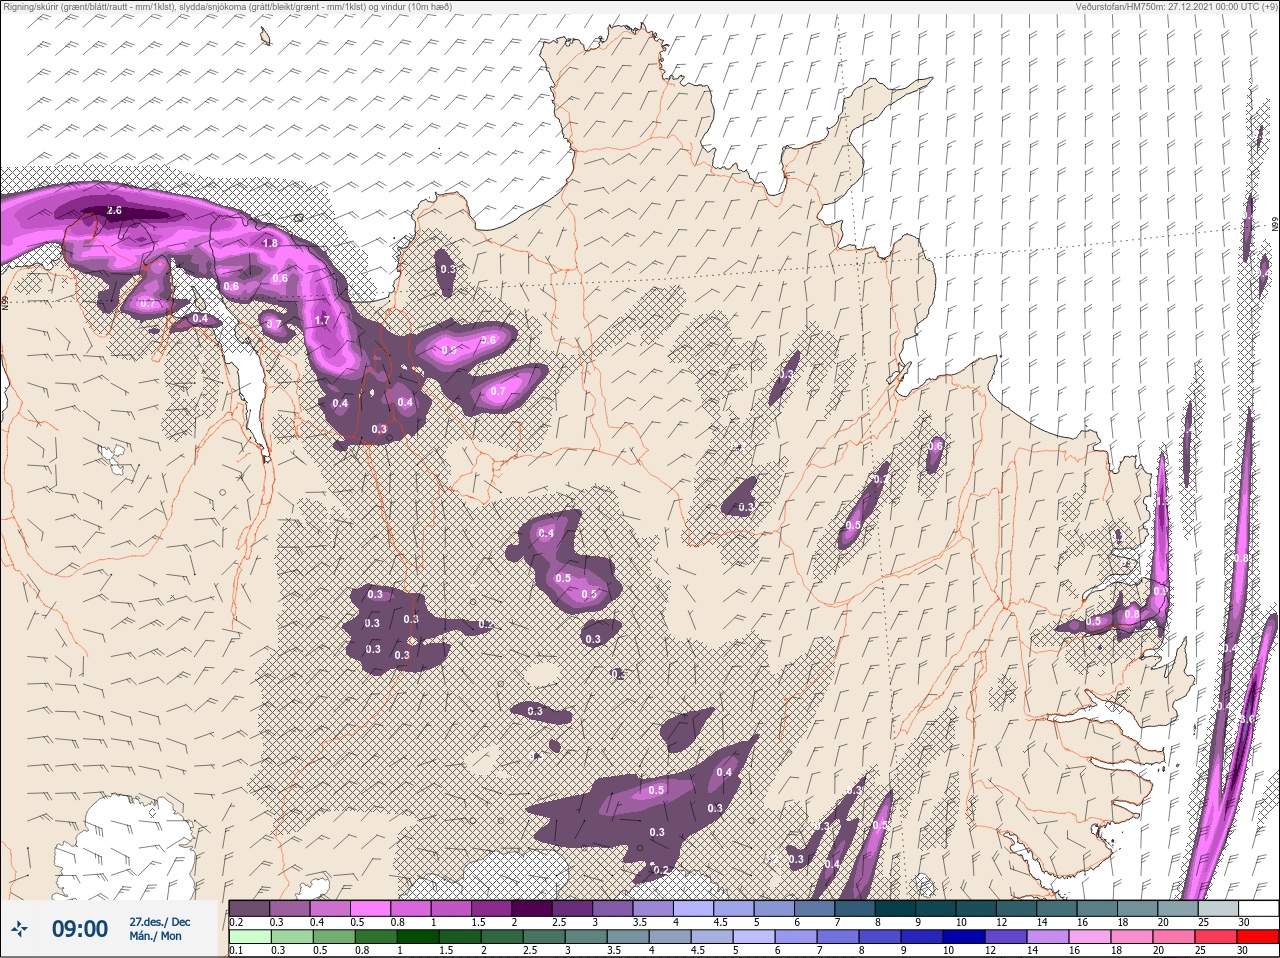The height and width of the screenshot is (958, 1280).
Task: Click the '30' label on the lower legend scale
Action: tap(1242, 950)
